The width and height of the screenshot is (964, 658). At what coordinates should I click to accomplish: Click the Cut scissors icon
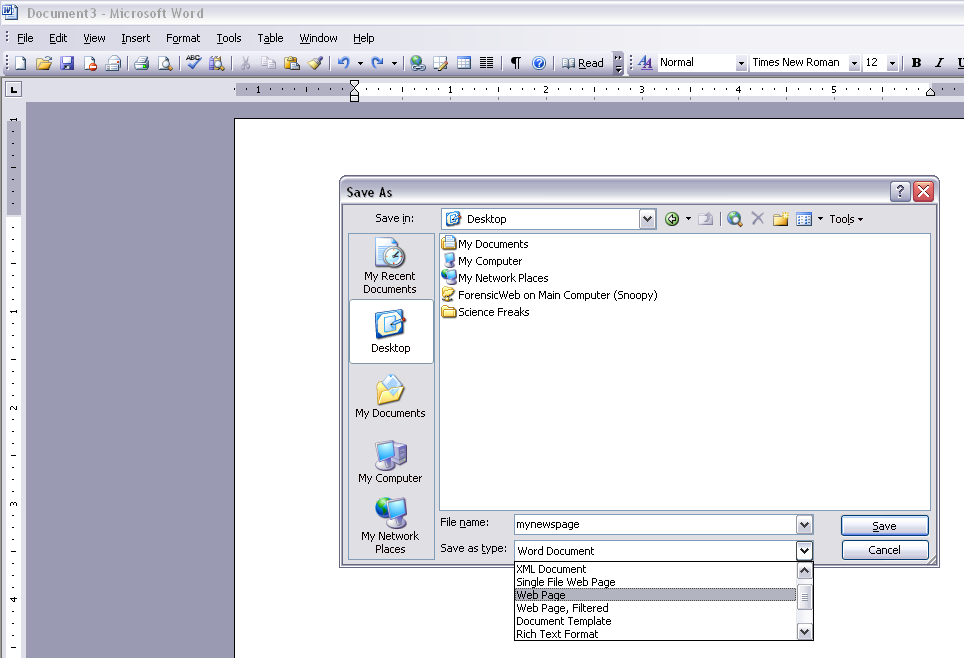coord(245,63)
